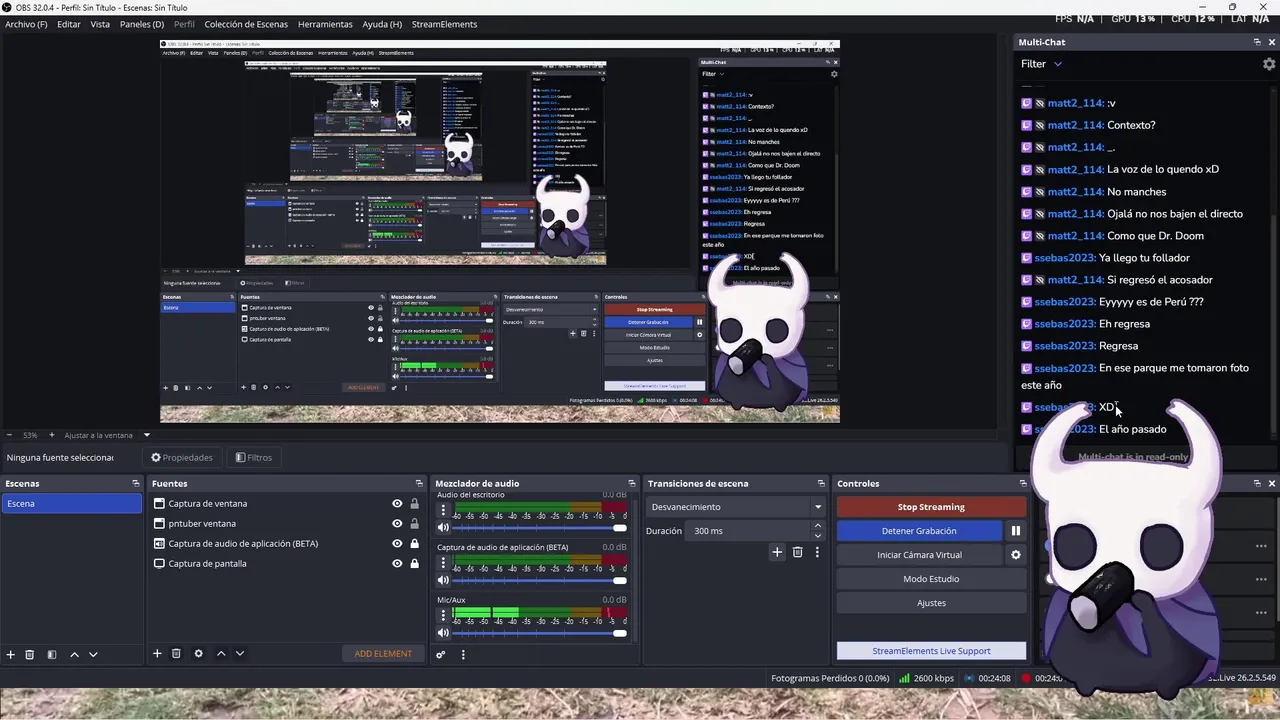Open the scene filters icon in Escenas
Image resolution: width=1280 pixels, height=720 pixels.
click(51, 654)
